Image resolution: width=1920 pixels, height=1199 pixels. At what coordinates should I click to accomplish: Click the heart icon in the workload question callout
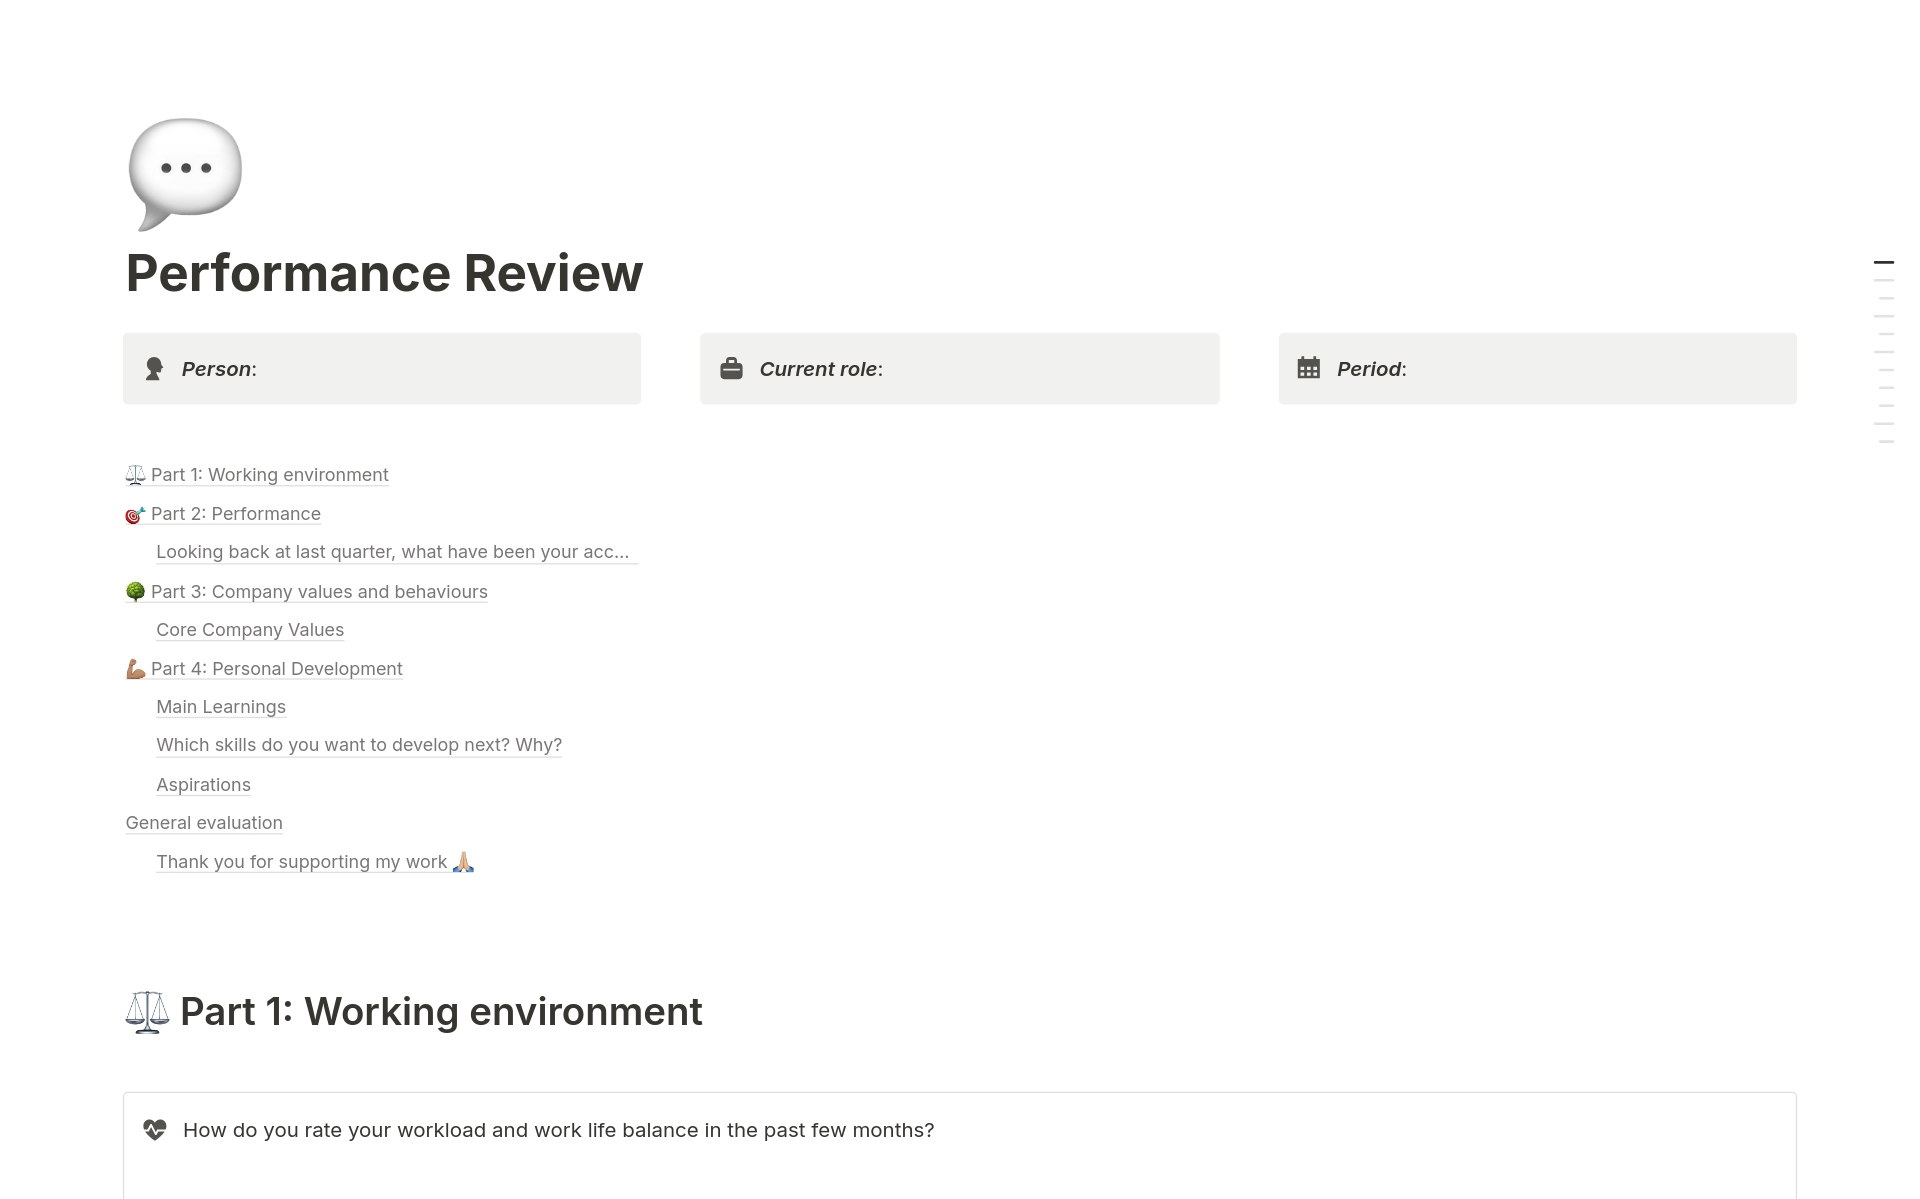pos(154,1129)
